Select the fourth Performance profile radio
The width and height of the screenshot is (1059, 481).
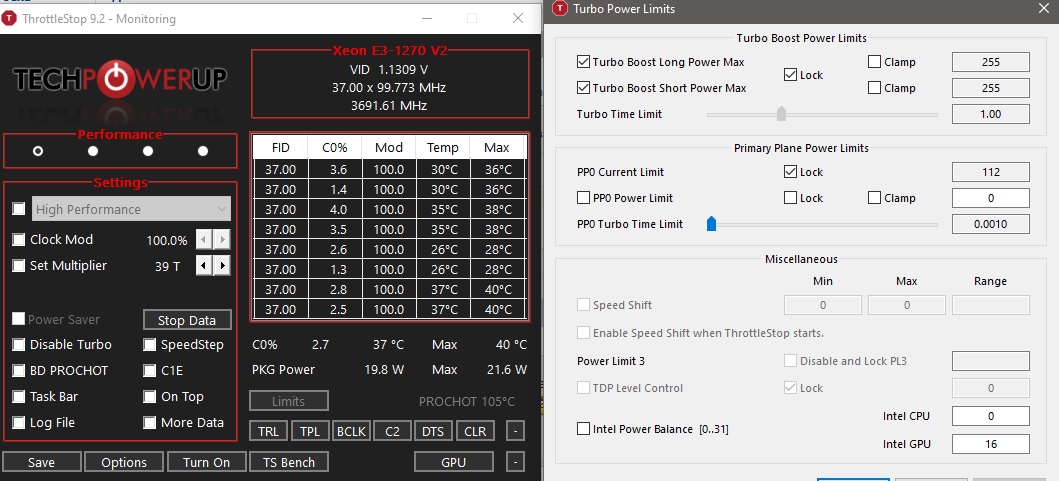click(203, 151)
